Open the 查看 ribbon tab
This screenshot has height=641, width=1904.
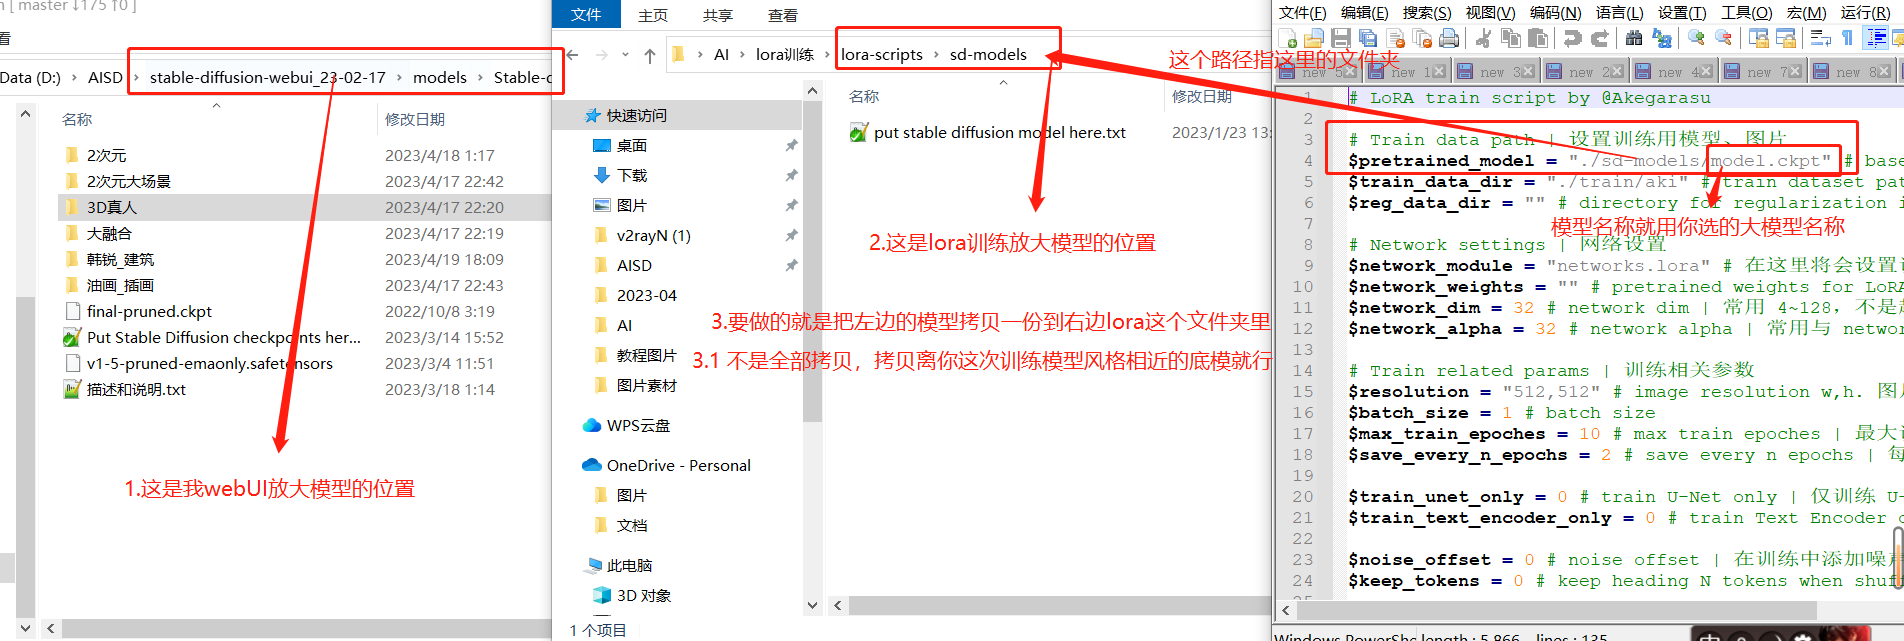(783, 15)
